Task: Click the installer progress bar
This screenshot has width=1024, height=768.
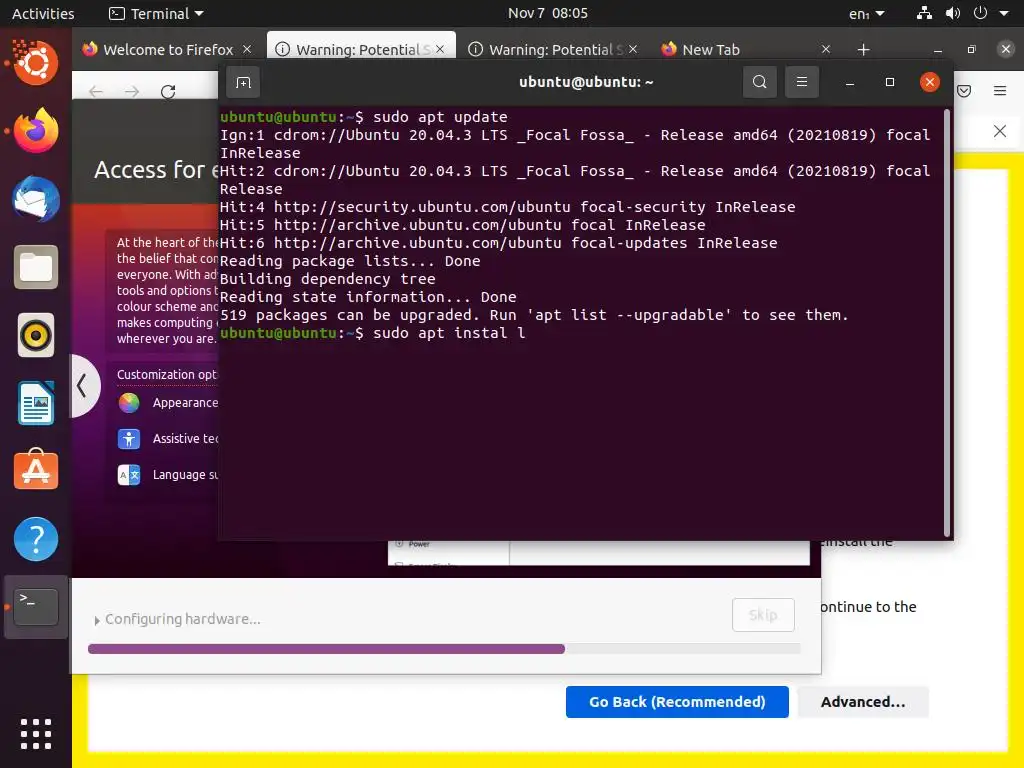Action: pos(444,649)
